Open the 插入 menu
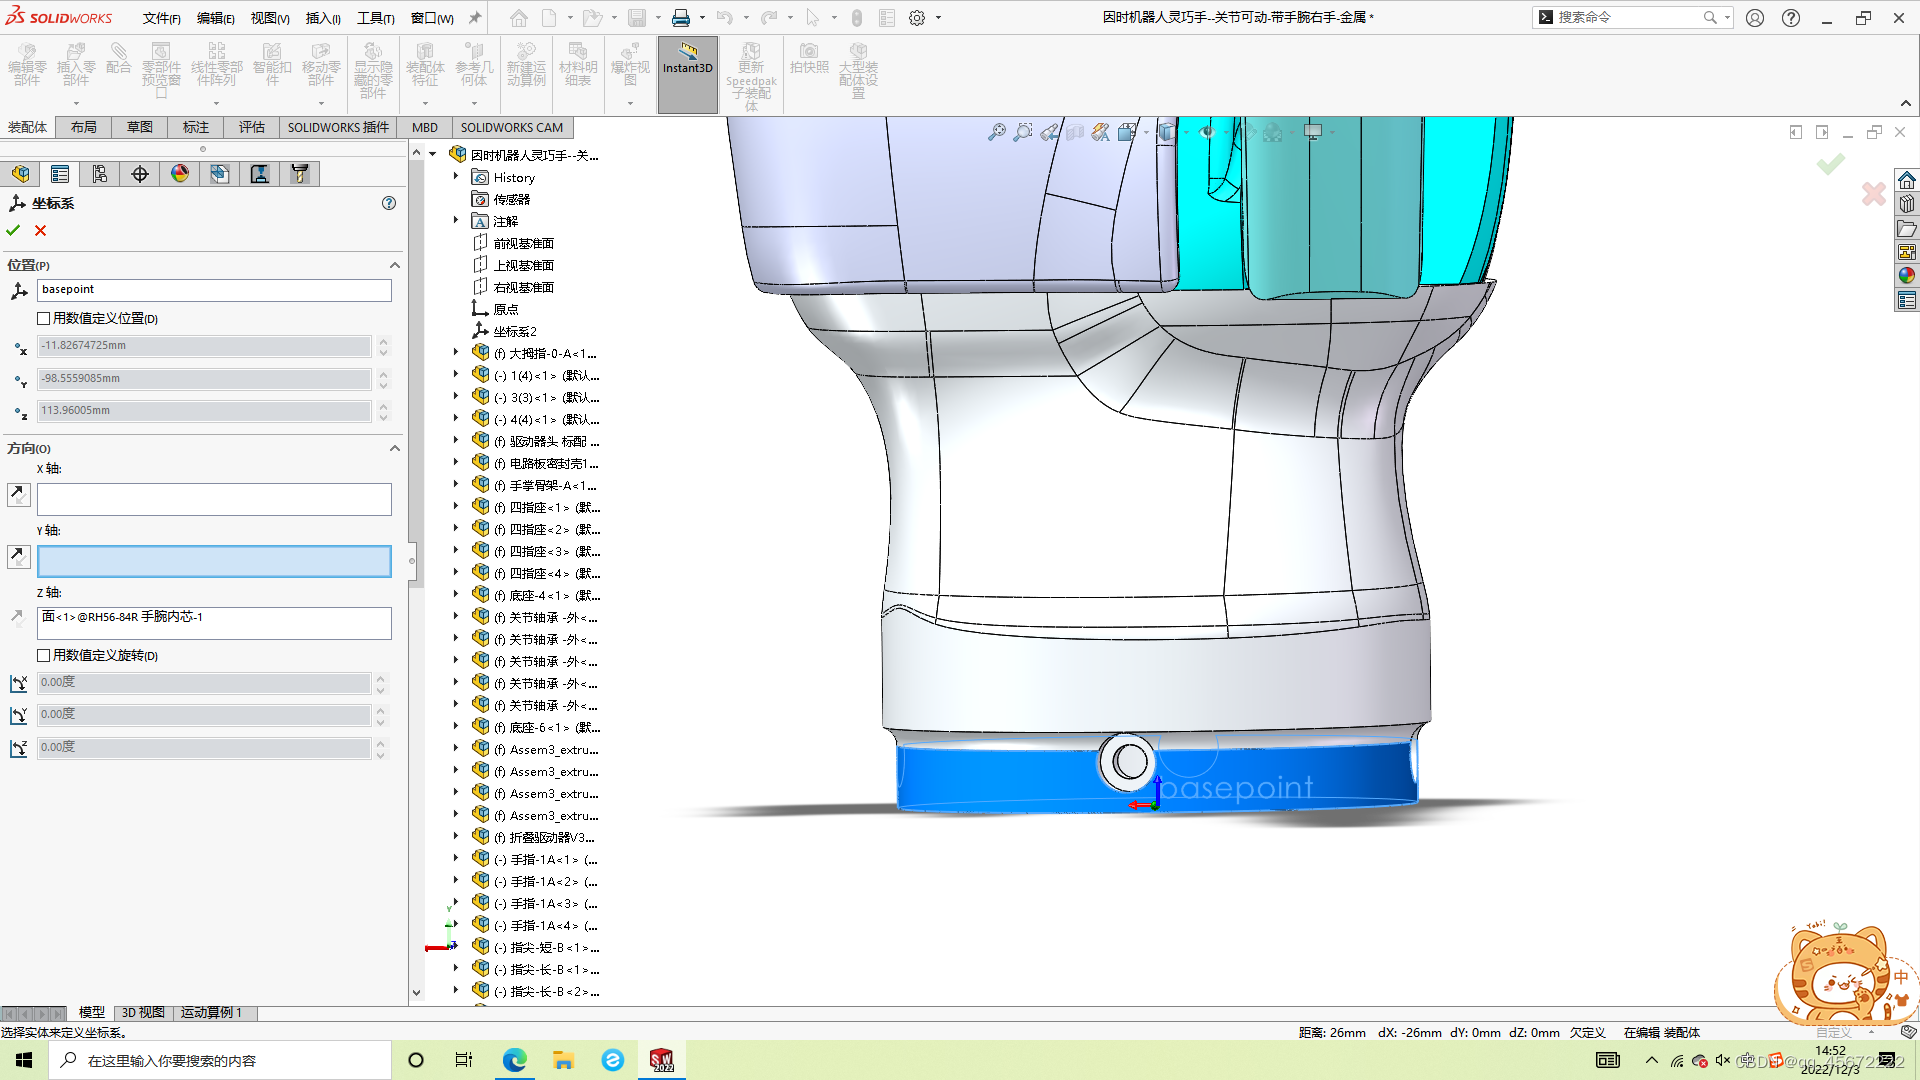Screen dimensions: 1920x1080 [x=322, y=17]
